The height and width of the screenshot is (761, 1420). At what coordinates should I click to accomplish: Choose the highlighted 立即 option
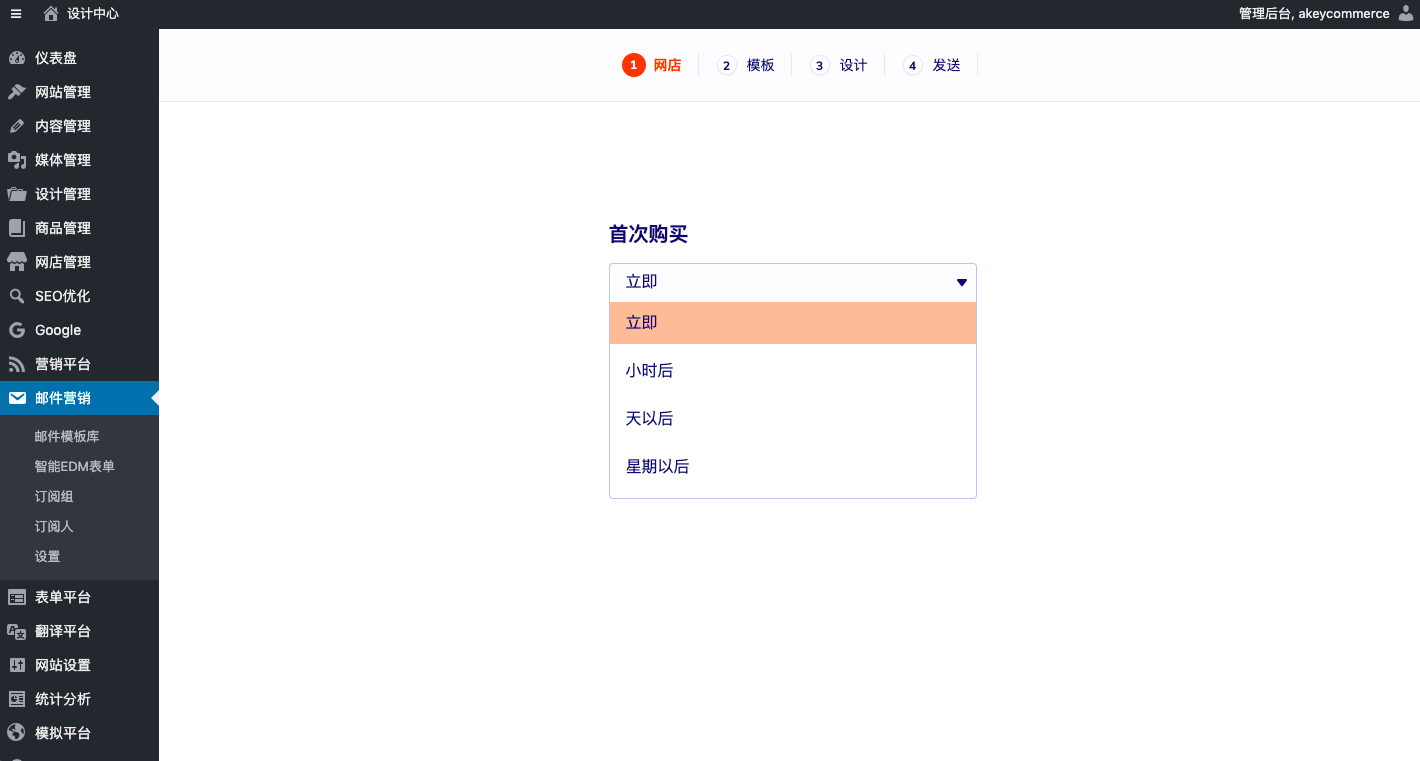pyautogui.click(x=792, y=323)
